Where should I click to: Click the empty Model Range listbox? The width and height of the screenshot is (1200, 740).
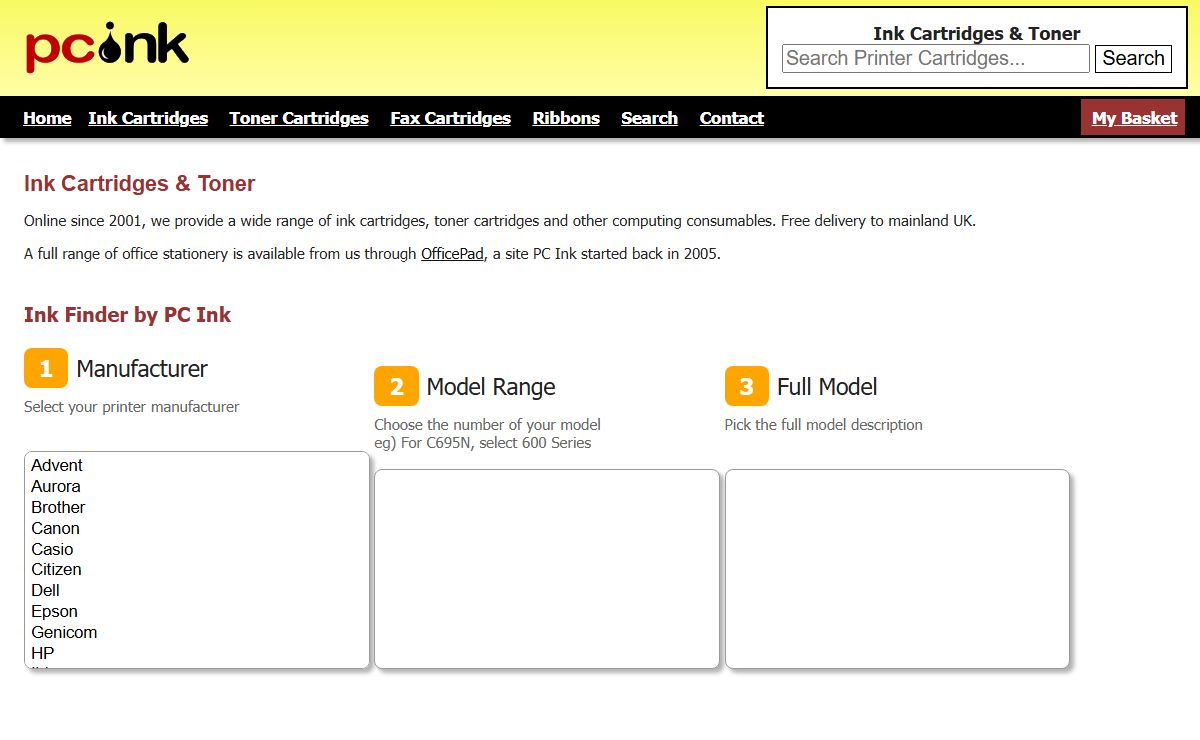[547, 569]
